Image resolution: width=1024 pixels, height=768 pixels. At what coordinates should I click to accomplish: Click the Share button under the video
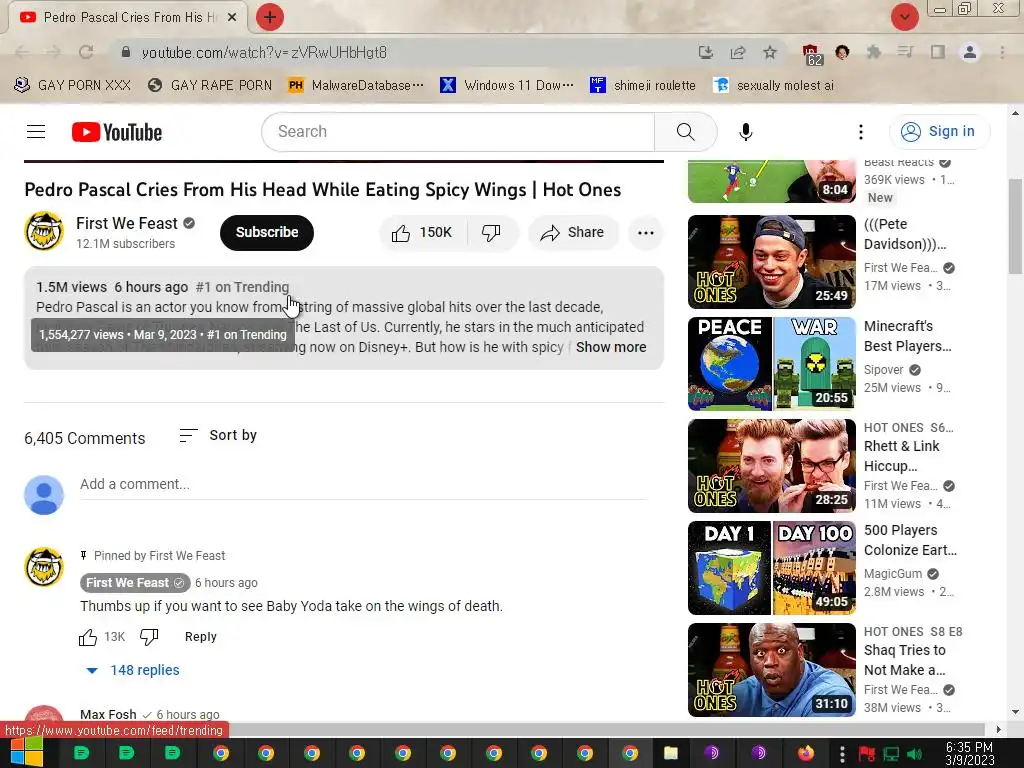tap(573, 232)
